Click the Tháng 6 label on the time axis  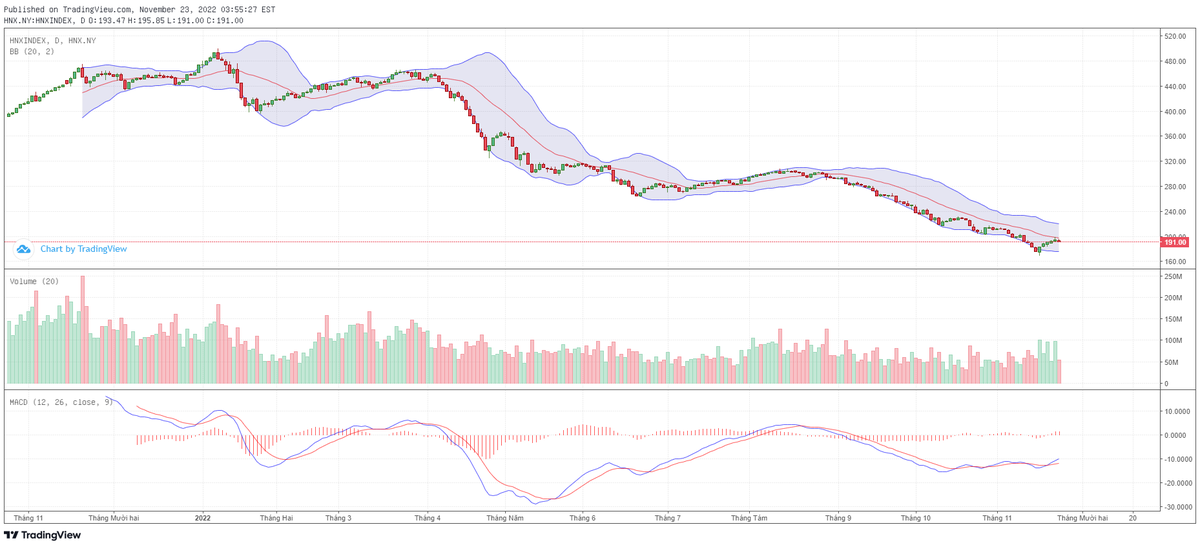pyautogui.click(x=583, y=518)
